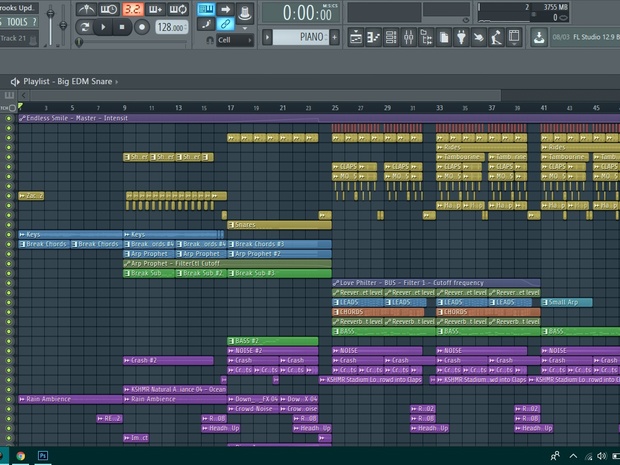
Task: Show hidden tray icons chevron
Action: click(573, 456)
